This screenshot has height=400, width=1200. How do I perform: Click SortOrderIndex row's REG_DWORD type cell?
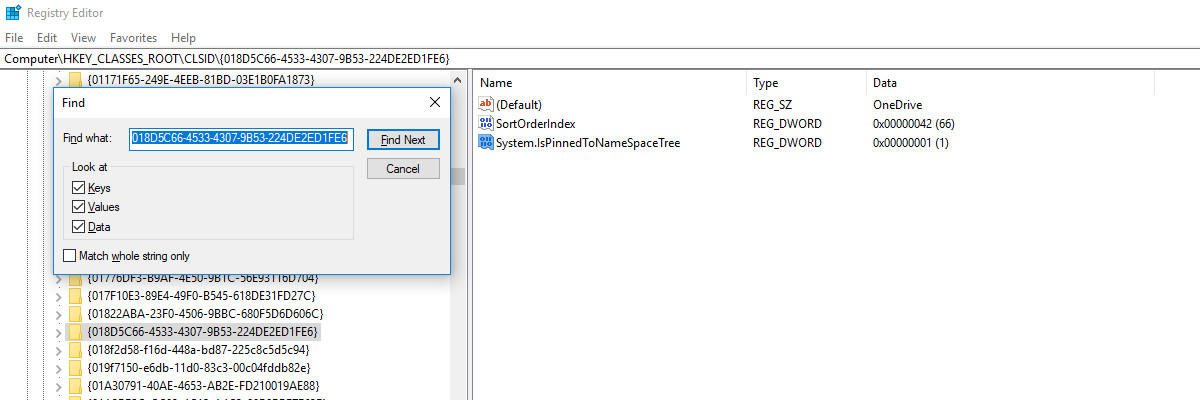[787, 123]
